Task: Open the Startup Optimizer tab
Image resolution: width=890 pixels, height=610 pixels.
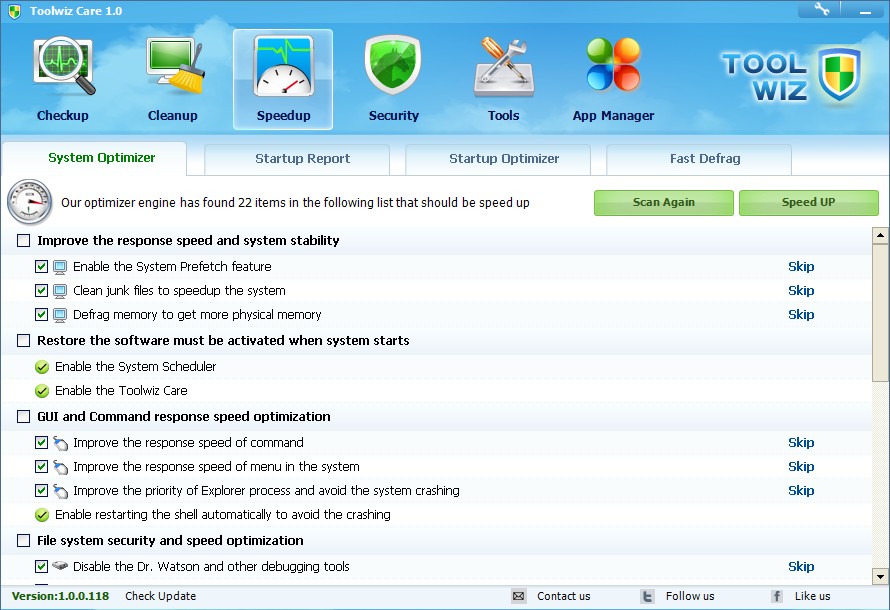Action: click(498, 159)
